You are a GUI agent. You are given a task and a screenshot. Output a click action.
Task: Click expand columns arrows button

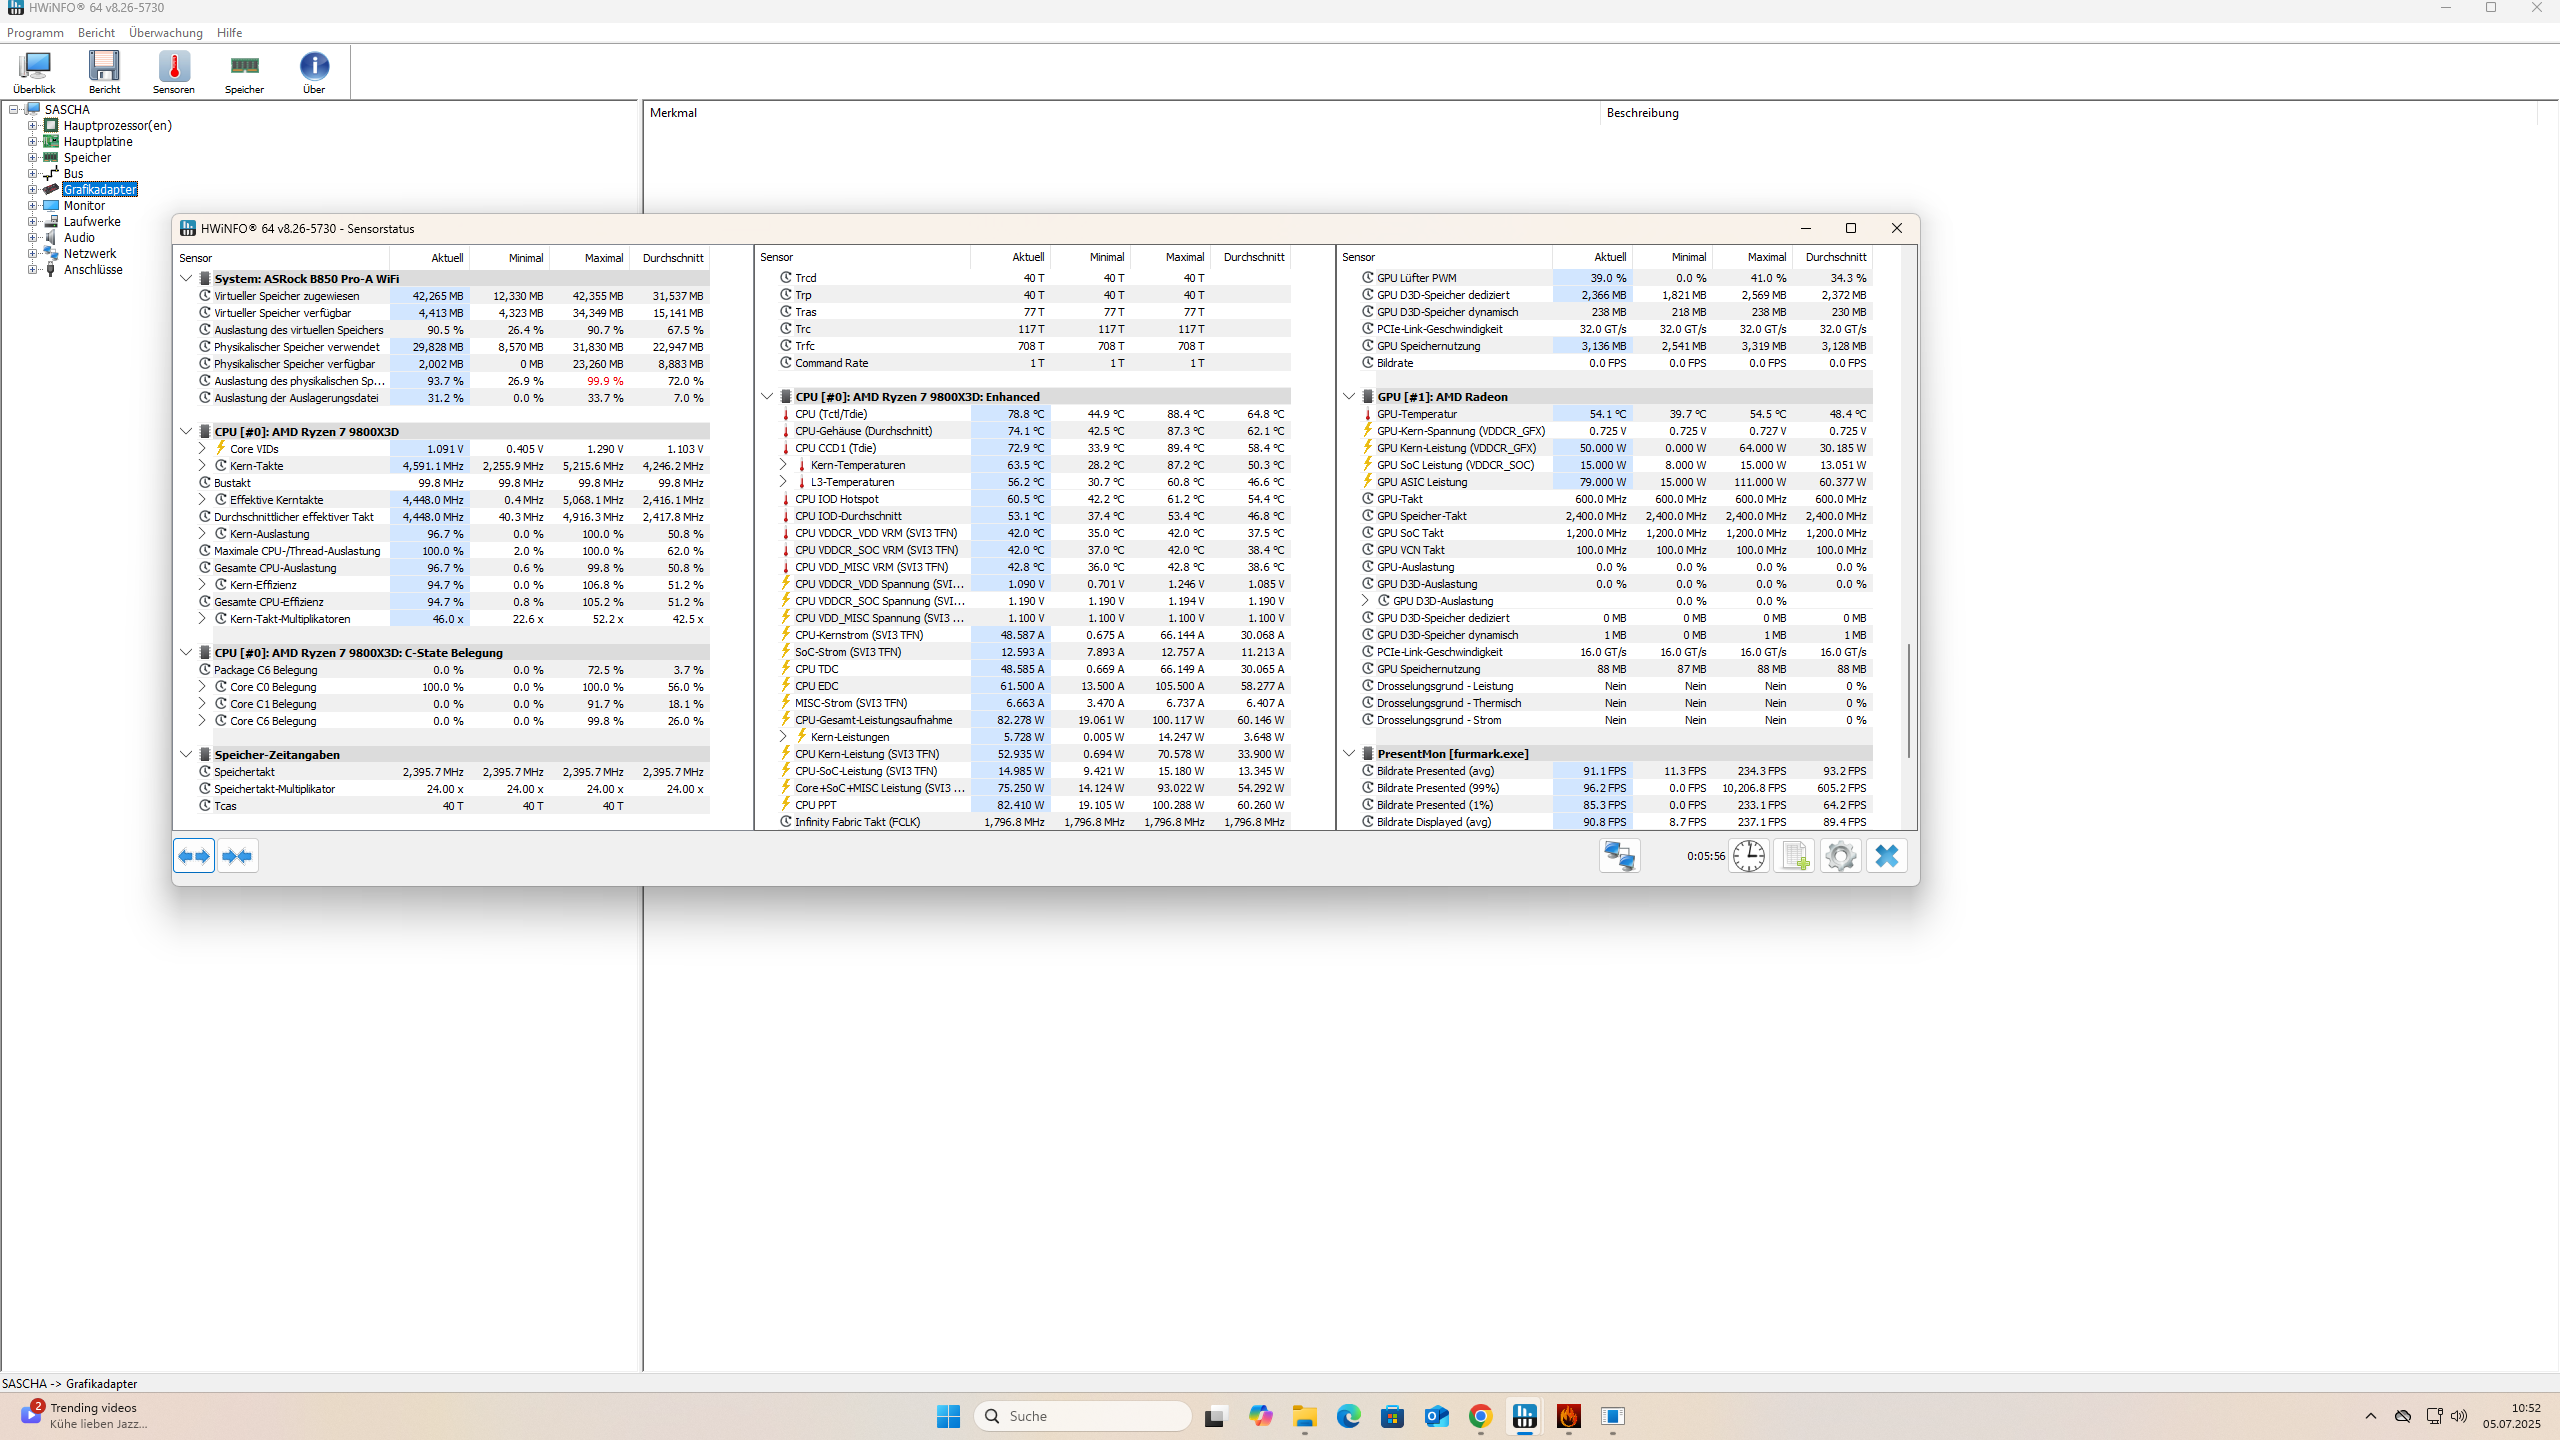coord(194,856)
